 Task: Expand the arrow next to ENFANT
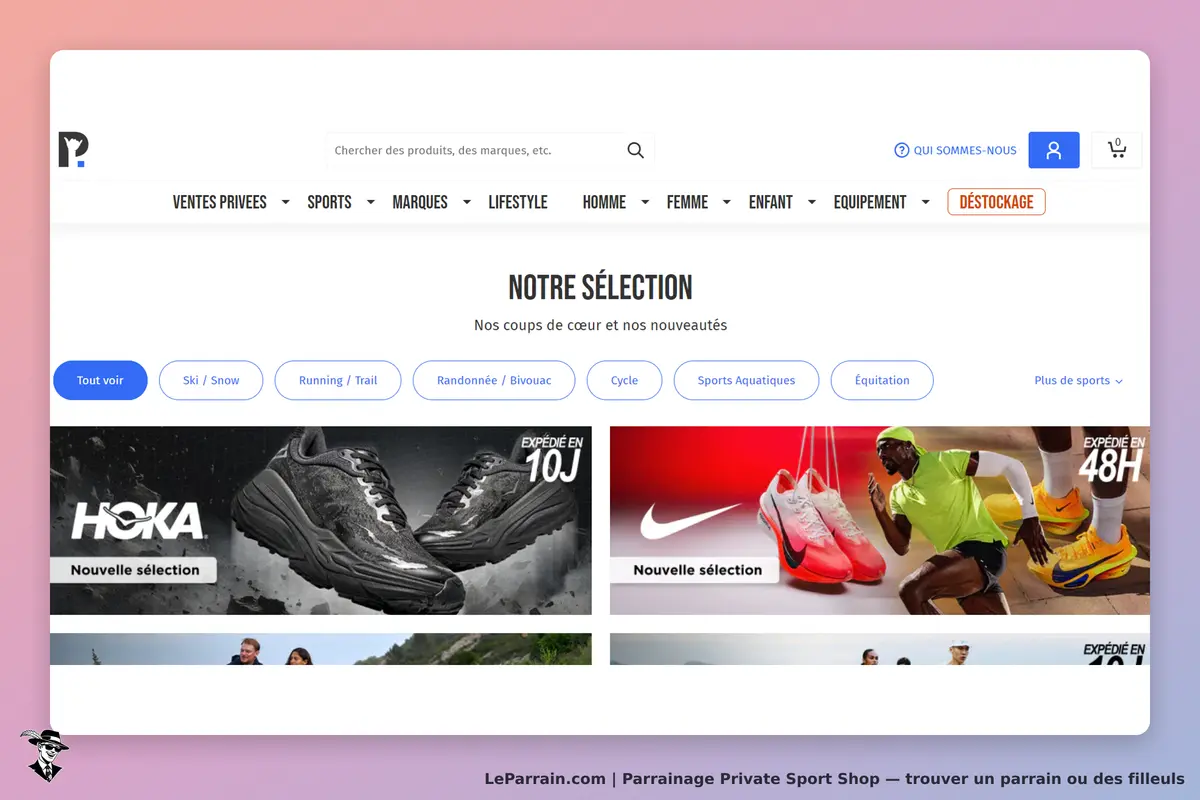[812, 202]
